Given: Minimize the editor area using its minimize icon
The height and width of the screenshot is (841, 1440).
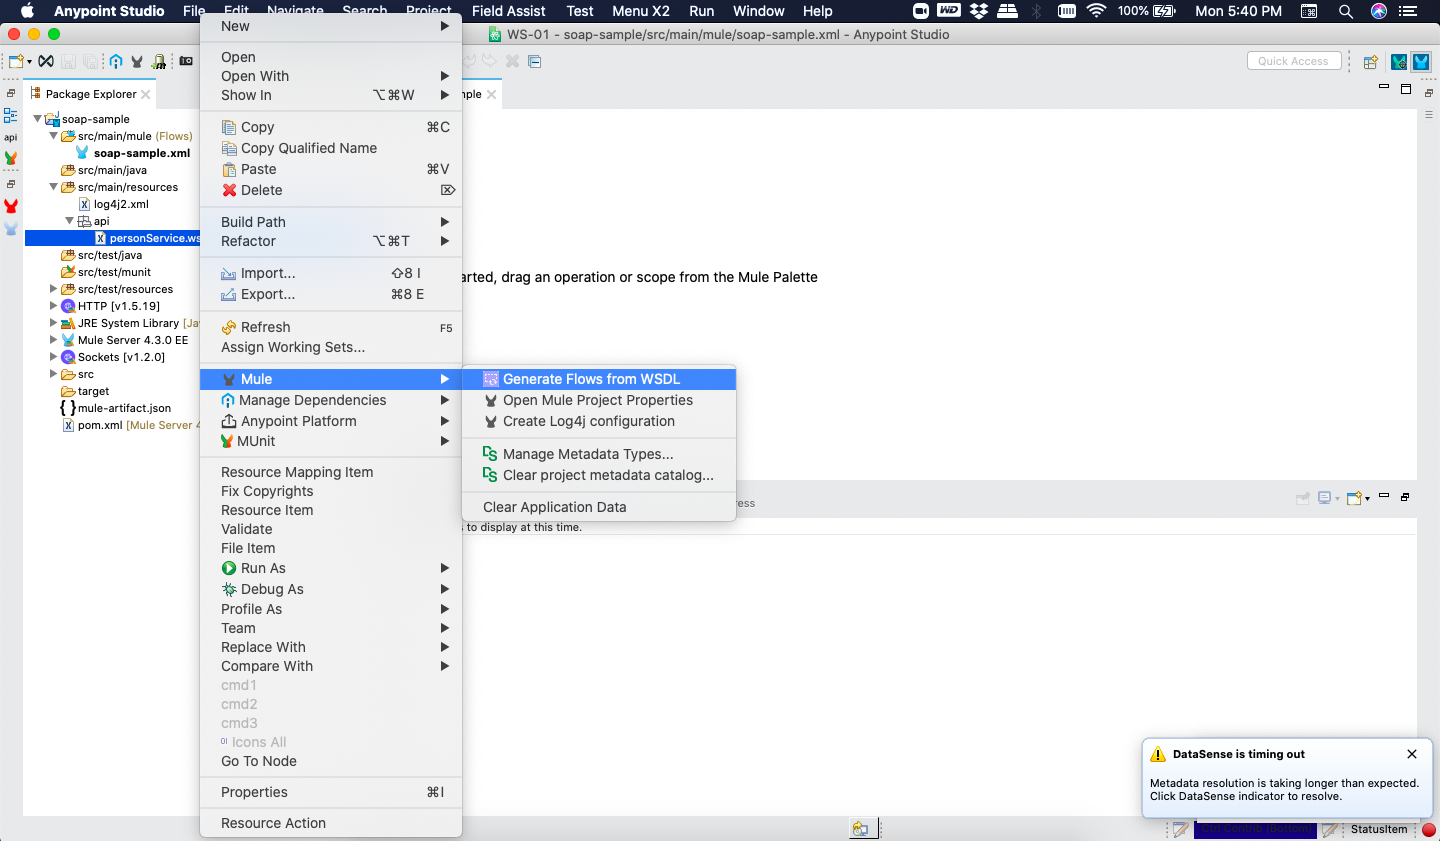Looking at the screenshot, I should pos(1384,88).
